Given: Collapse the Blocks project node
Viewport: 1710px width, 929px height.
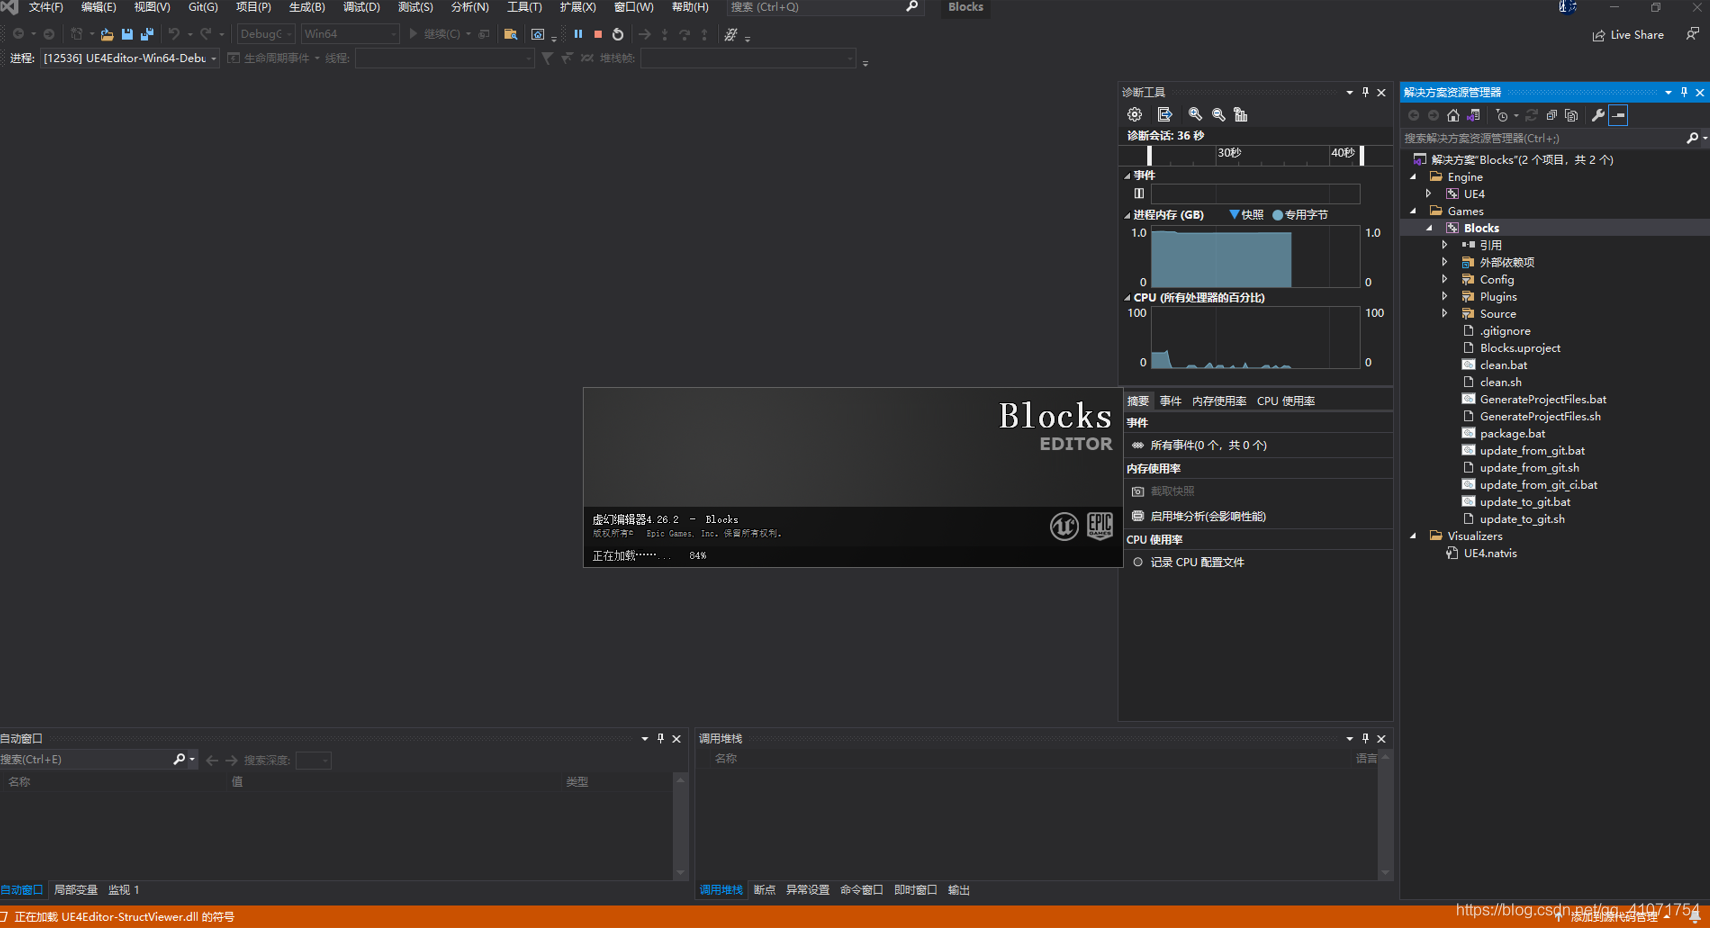Looking at the screenshot, I should pyautogui.click(x=1427, y=227).
